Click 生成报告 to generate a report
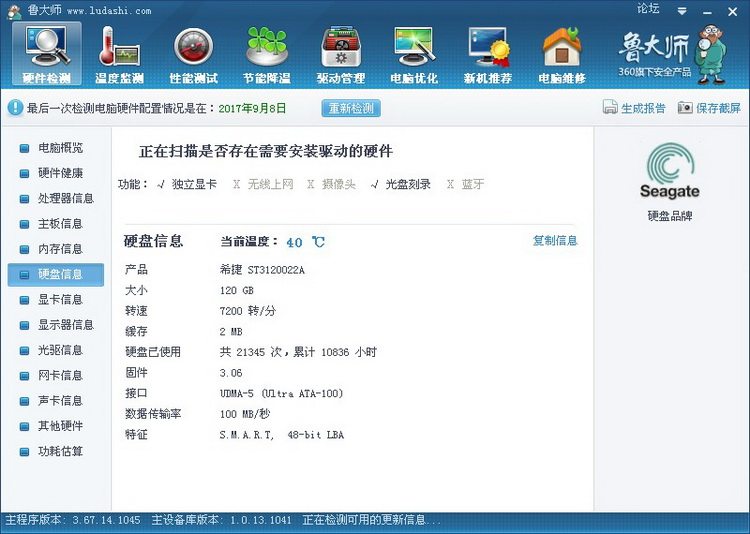Image resolution: width=750 pixels, height=534 pixels. point(634,108)
